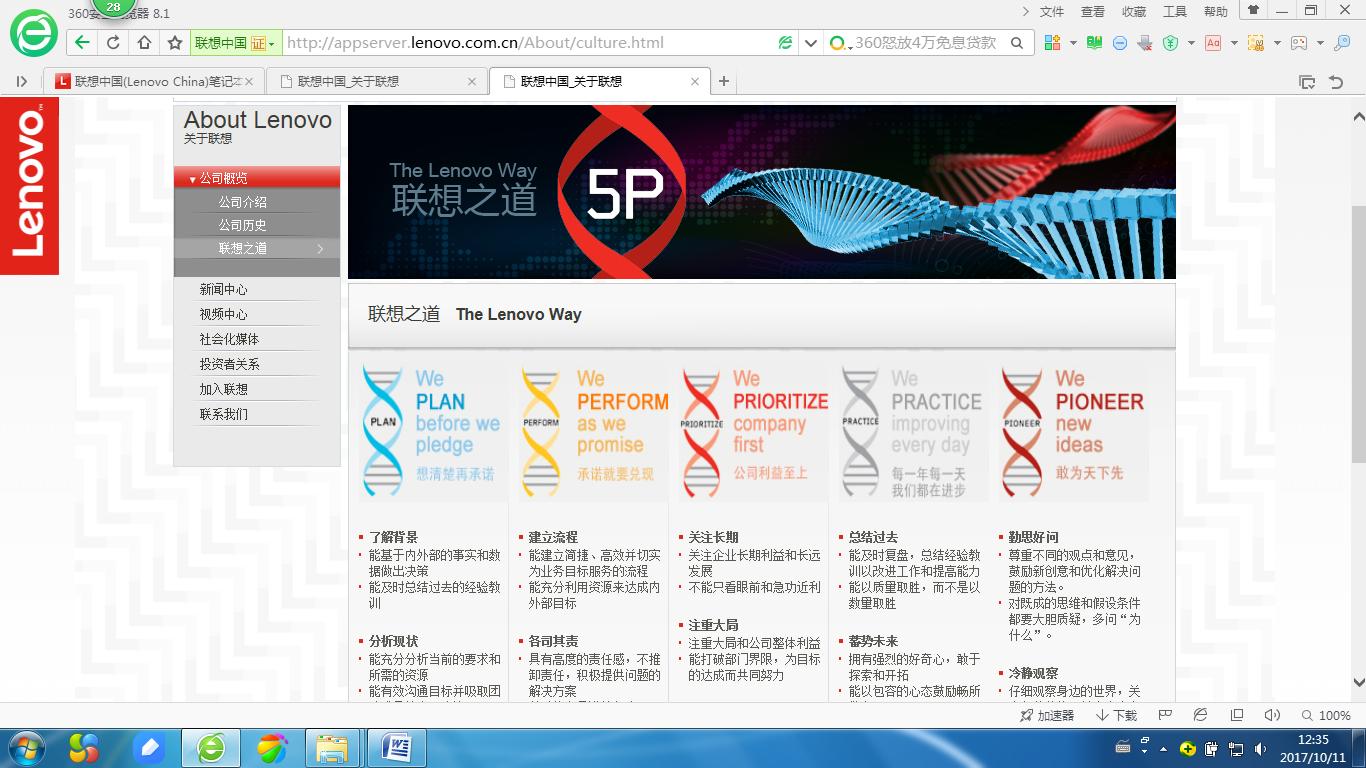
Task: Click the split-screen view toggle icon
Action: [1237, 715]
